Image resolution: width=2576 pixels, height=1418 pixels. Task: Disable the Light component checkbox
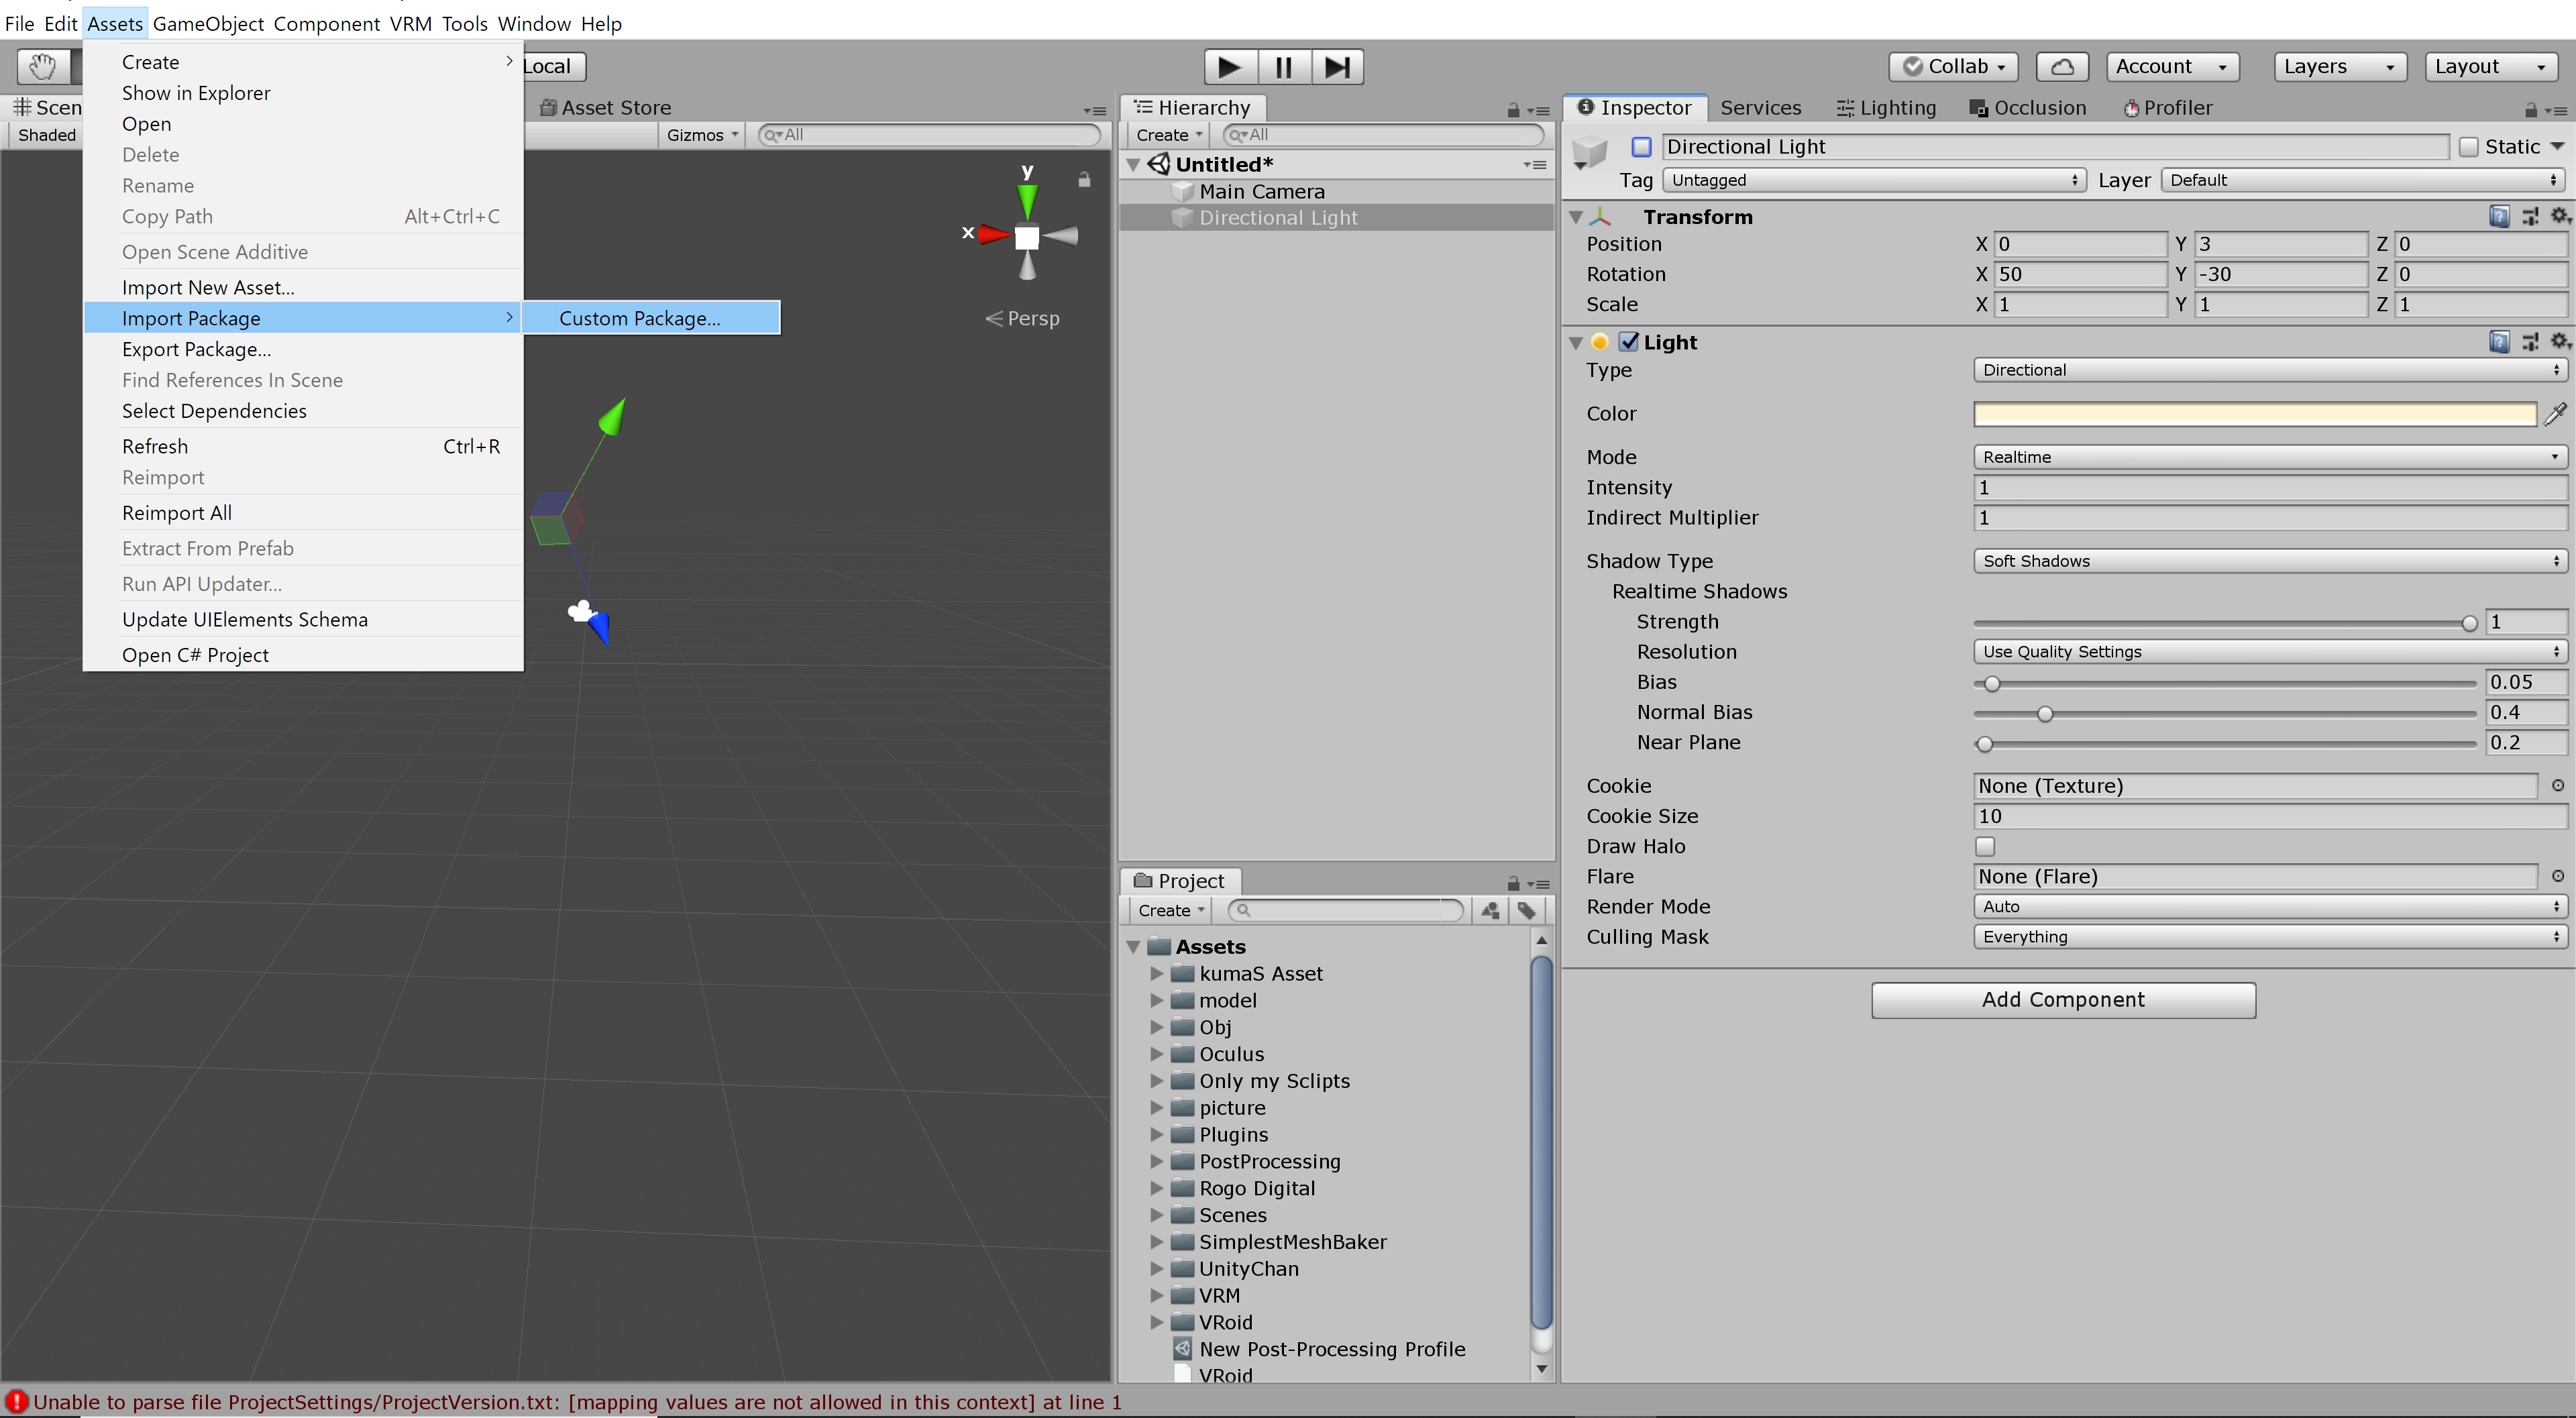1629,342
